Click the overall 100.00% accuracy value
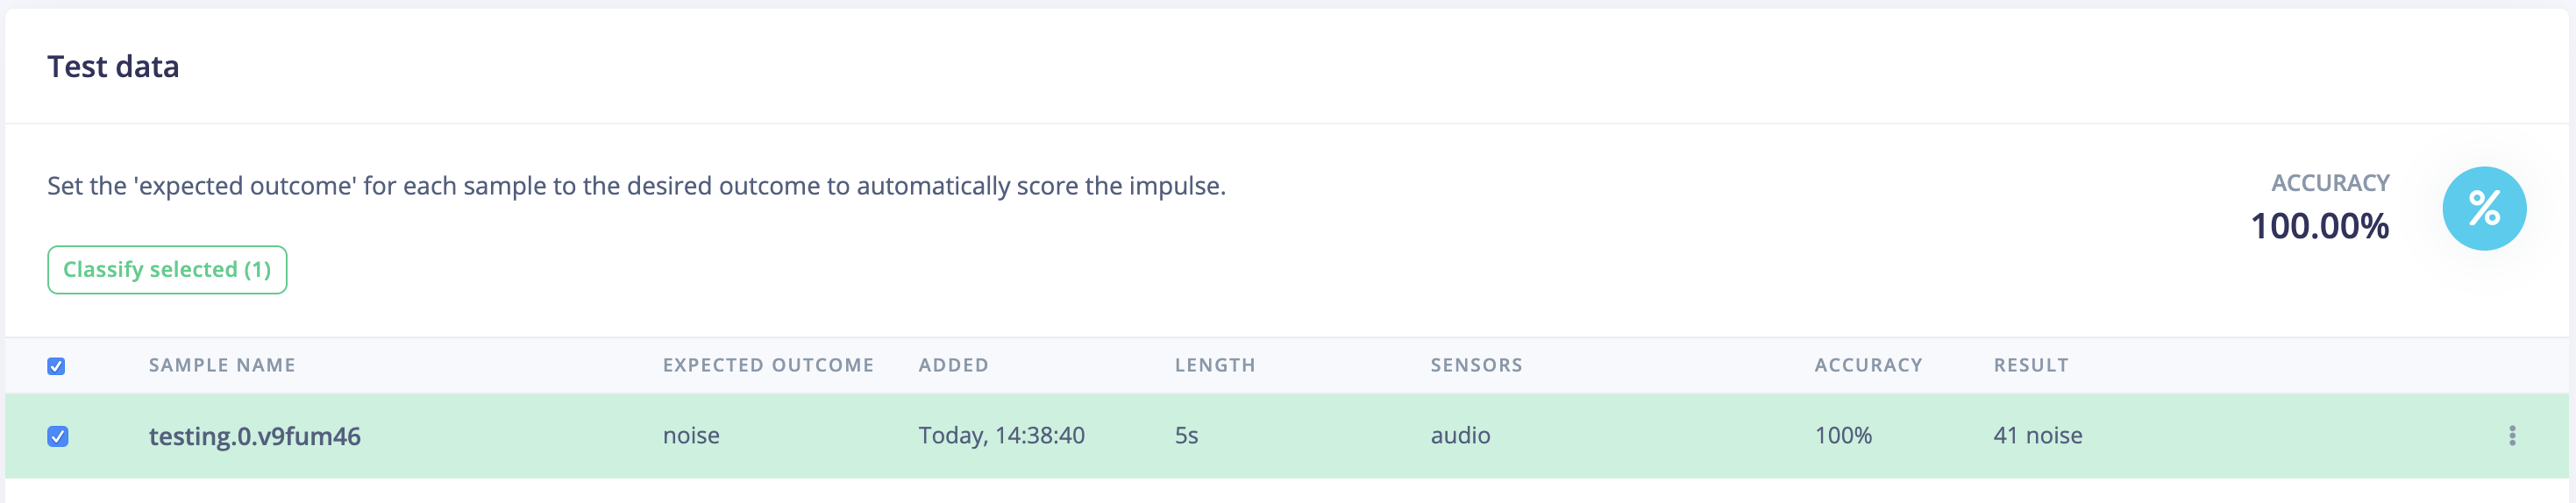The height and width of the screenshot is (503, 2576). click(2318, 226)
